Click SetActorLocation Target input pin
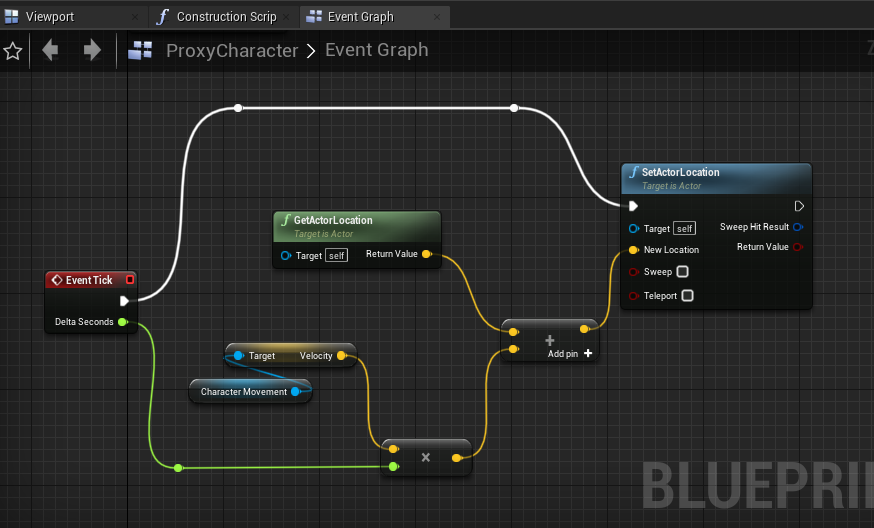This screenshot has width=874, height=528. (x=634, y=229)
